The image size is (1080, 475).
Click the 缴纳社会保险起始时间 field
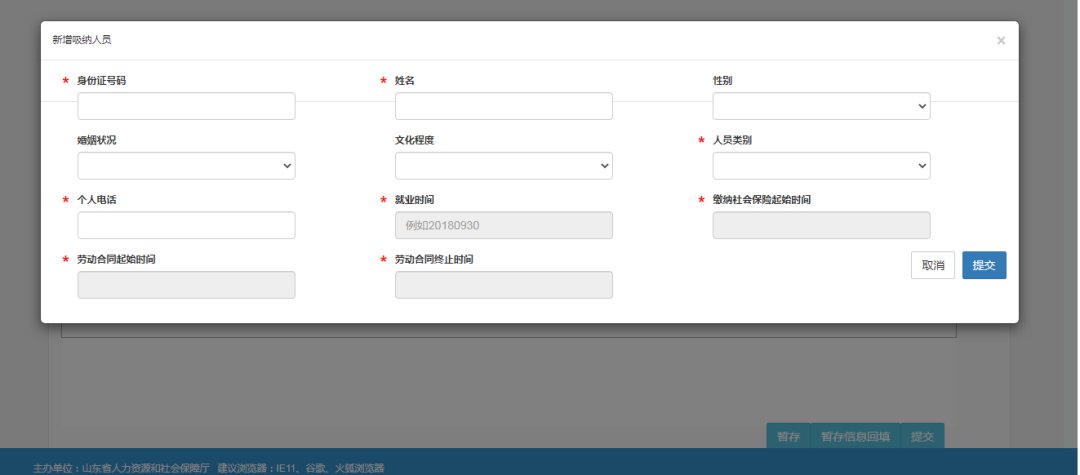click(821, 226)
